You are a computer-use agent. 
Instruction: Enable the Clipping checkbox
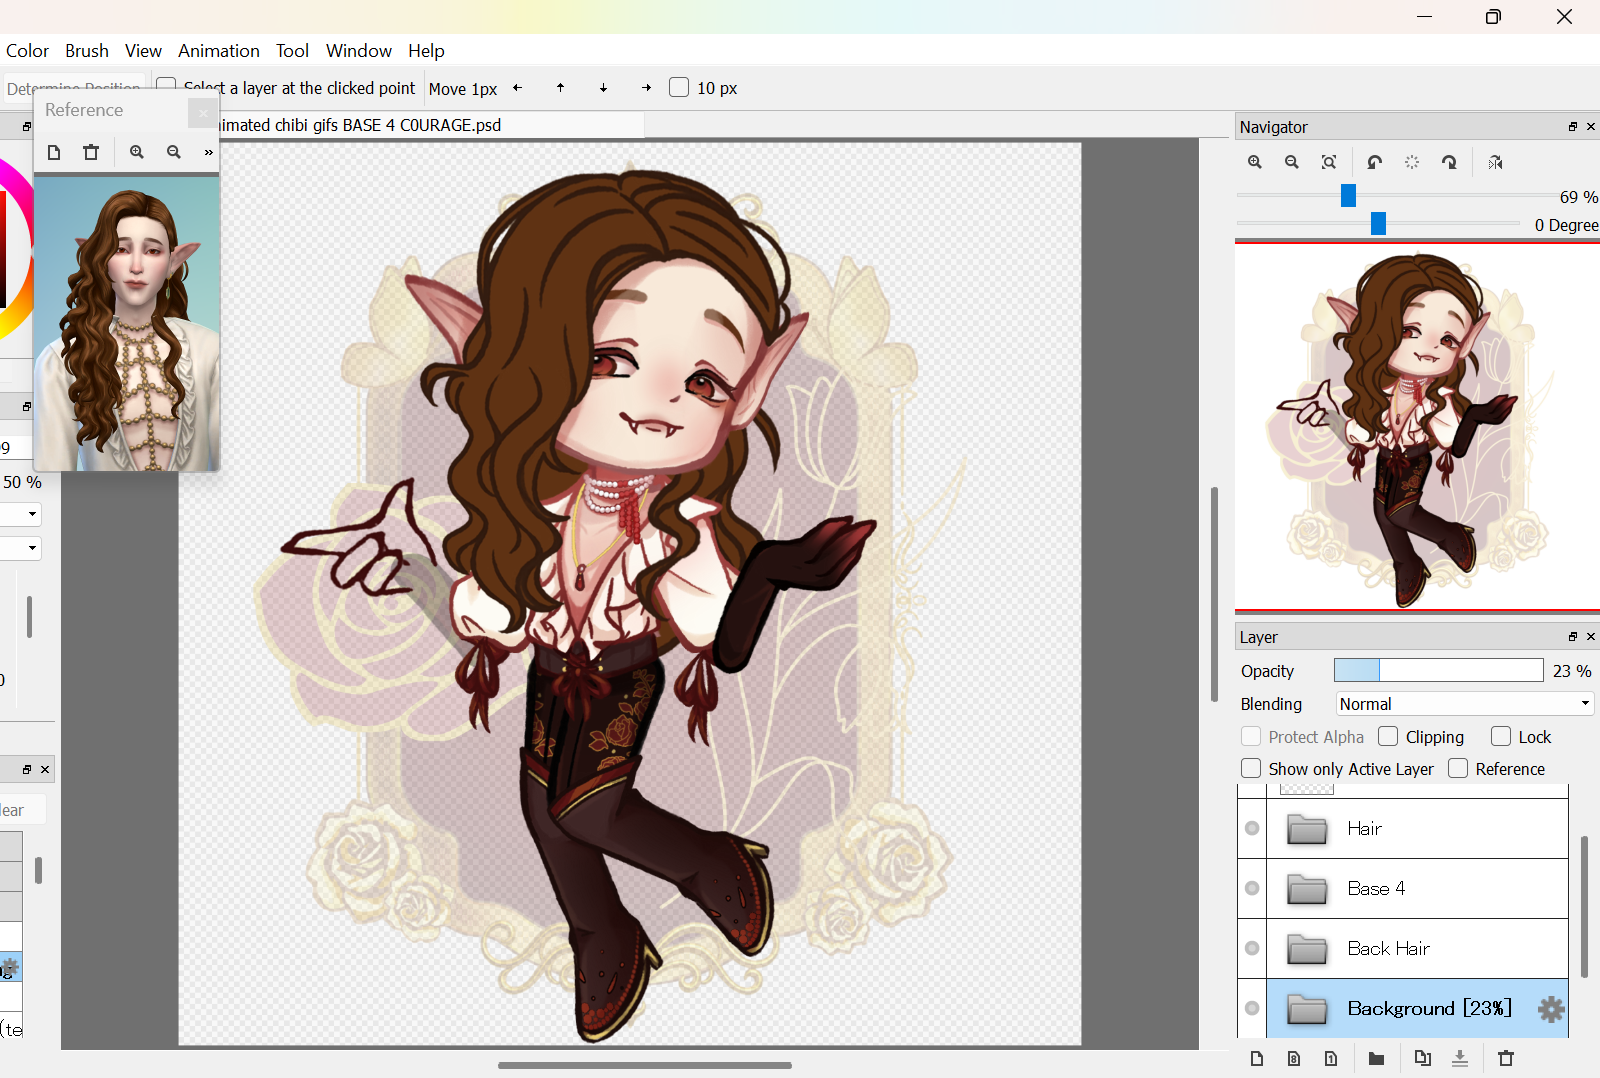(x=1388, y=737)
